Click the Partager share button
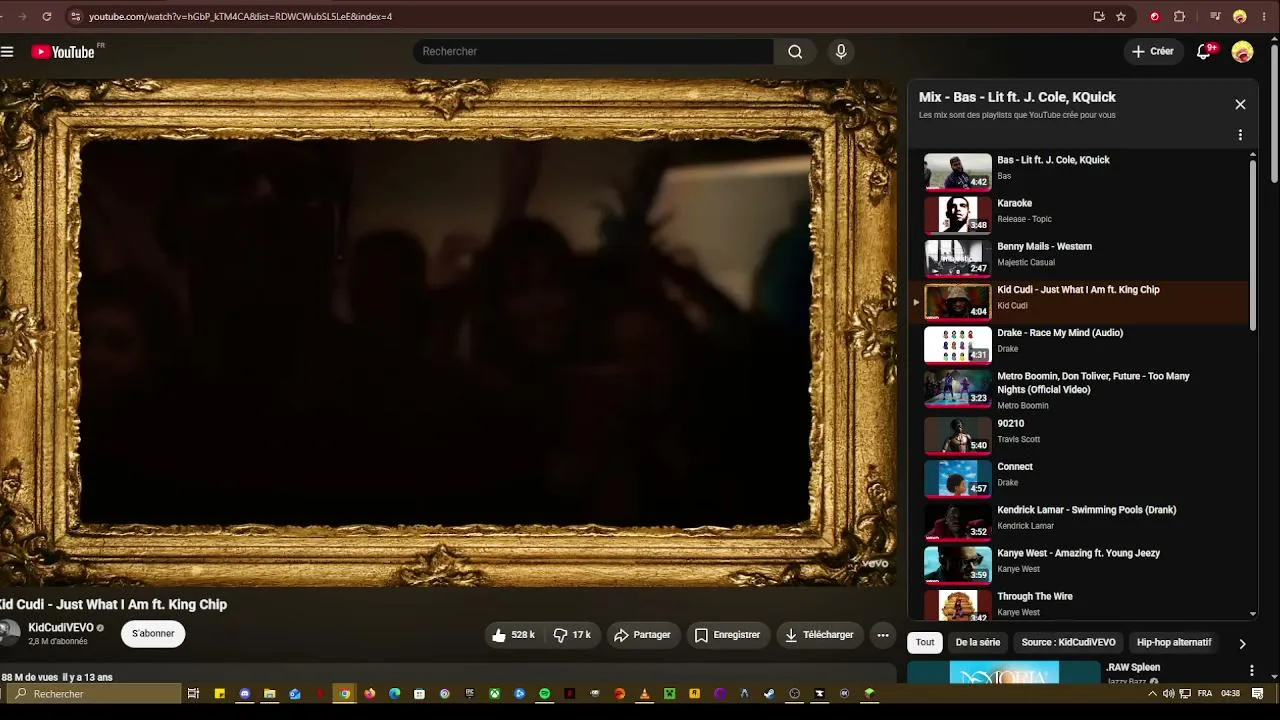The width and height of the screenshot is (1280, 720). click(x=642, y=635)
